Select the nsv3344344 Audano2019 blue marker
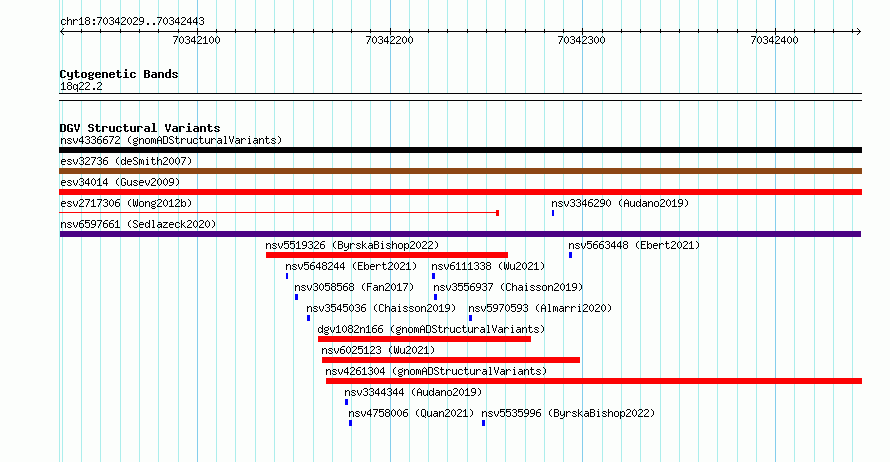The width and height of the screenshot is (890, 462). (346, 402)
